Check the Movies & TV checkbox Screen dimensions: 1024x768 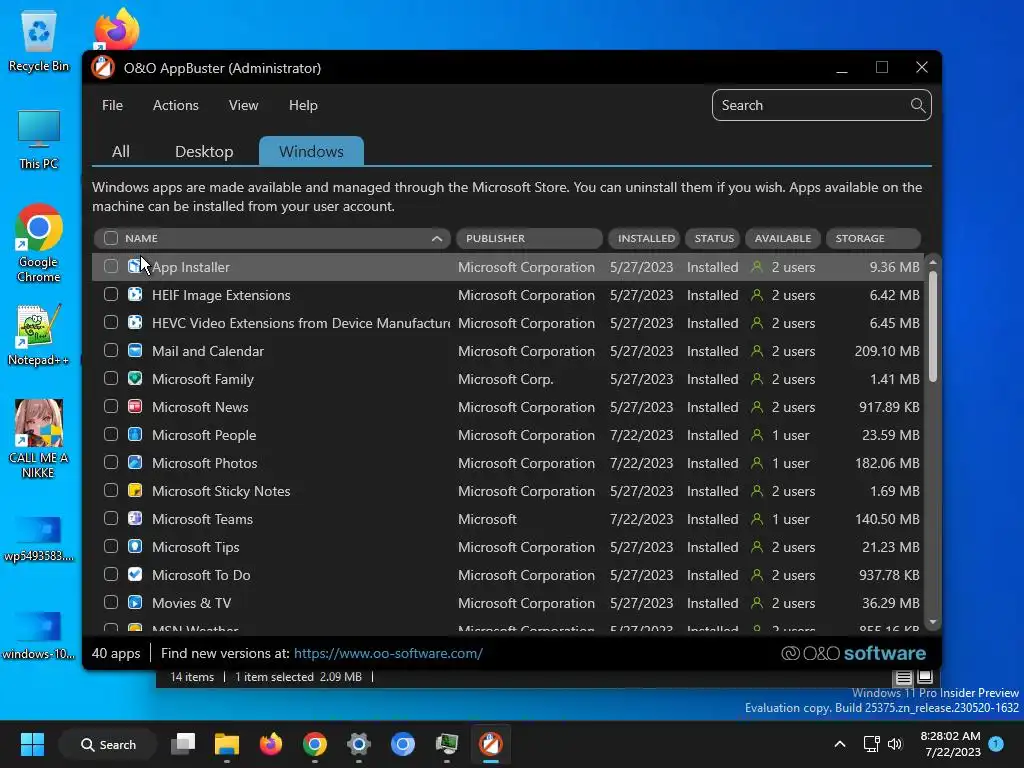[111, 603]
